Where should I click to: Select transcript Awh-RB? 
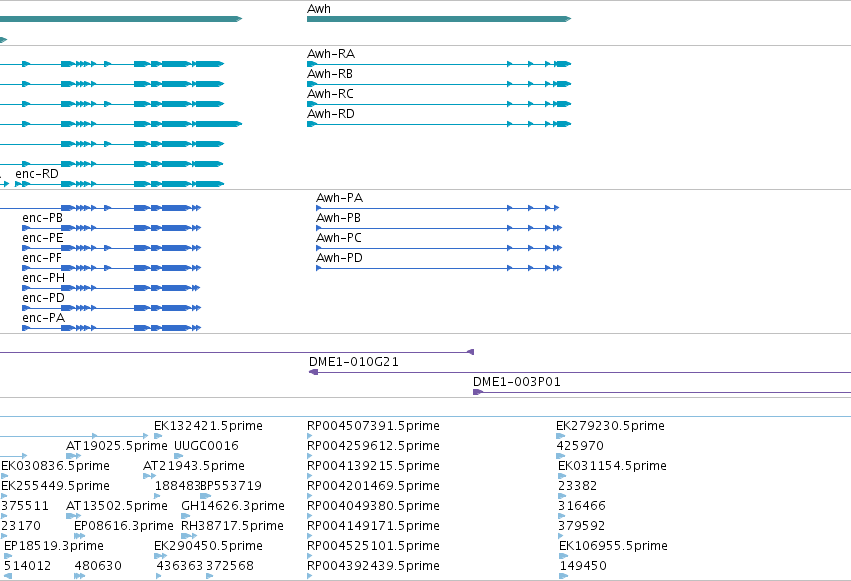[439, 84]
